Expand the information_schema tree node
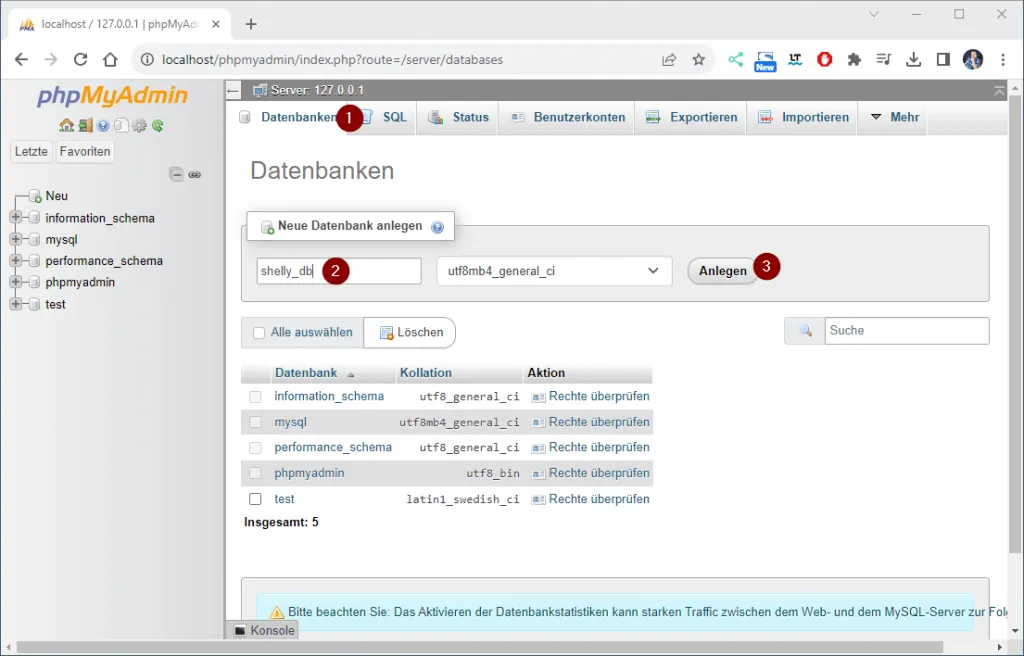 tap(15, 218)
